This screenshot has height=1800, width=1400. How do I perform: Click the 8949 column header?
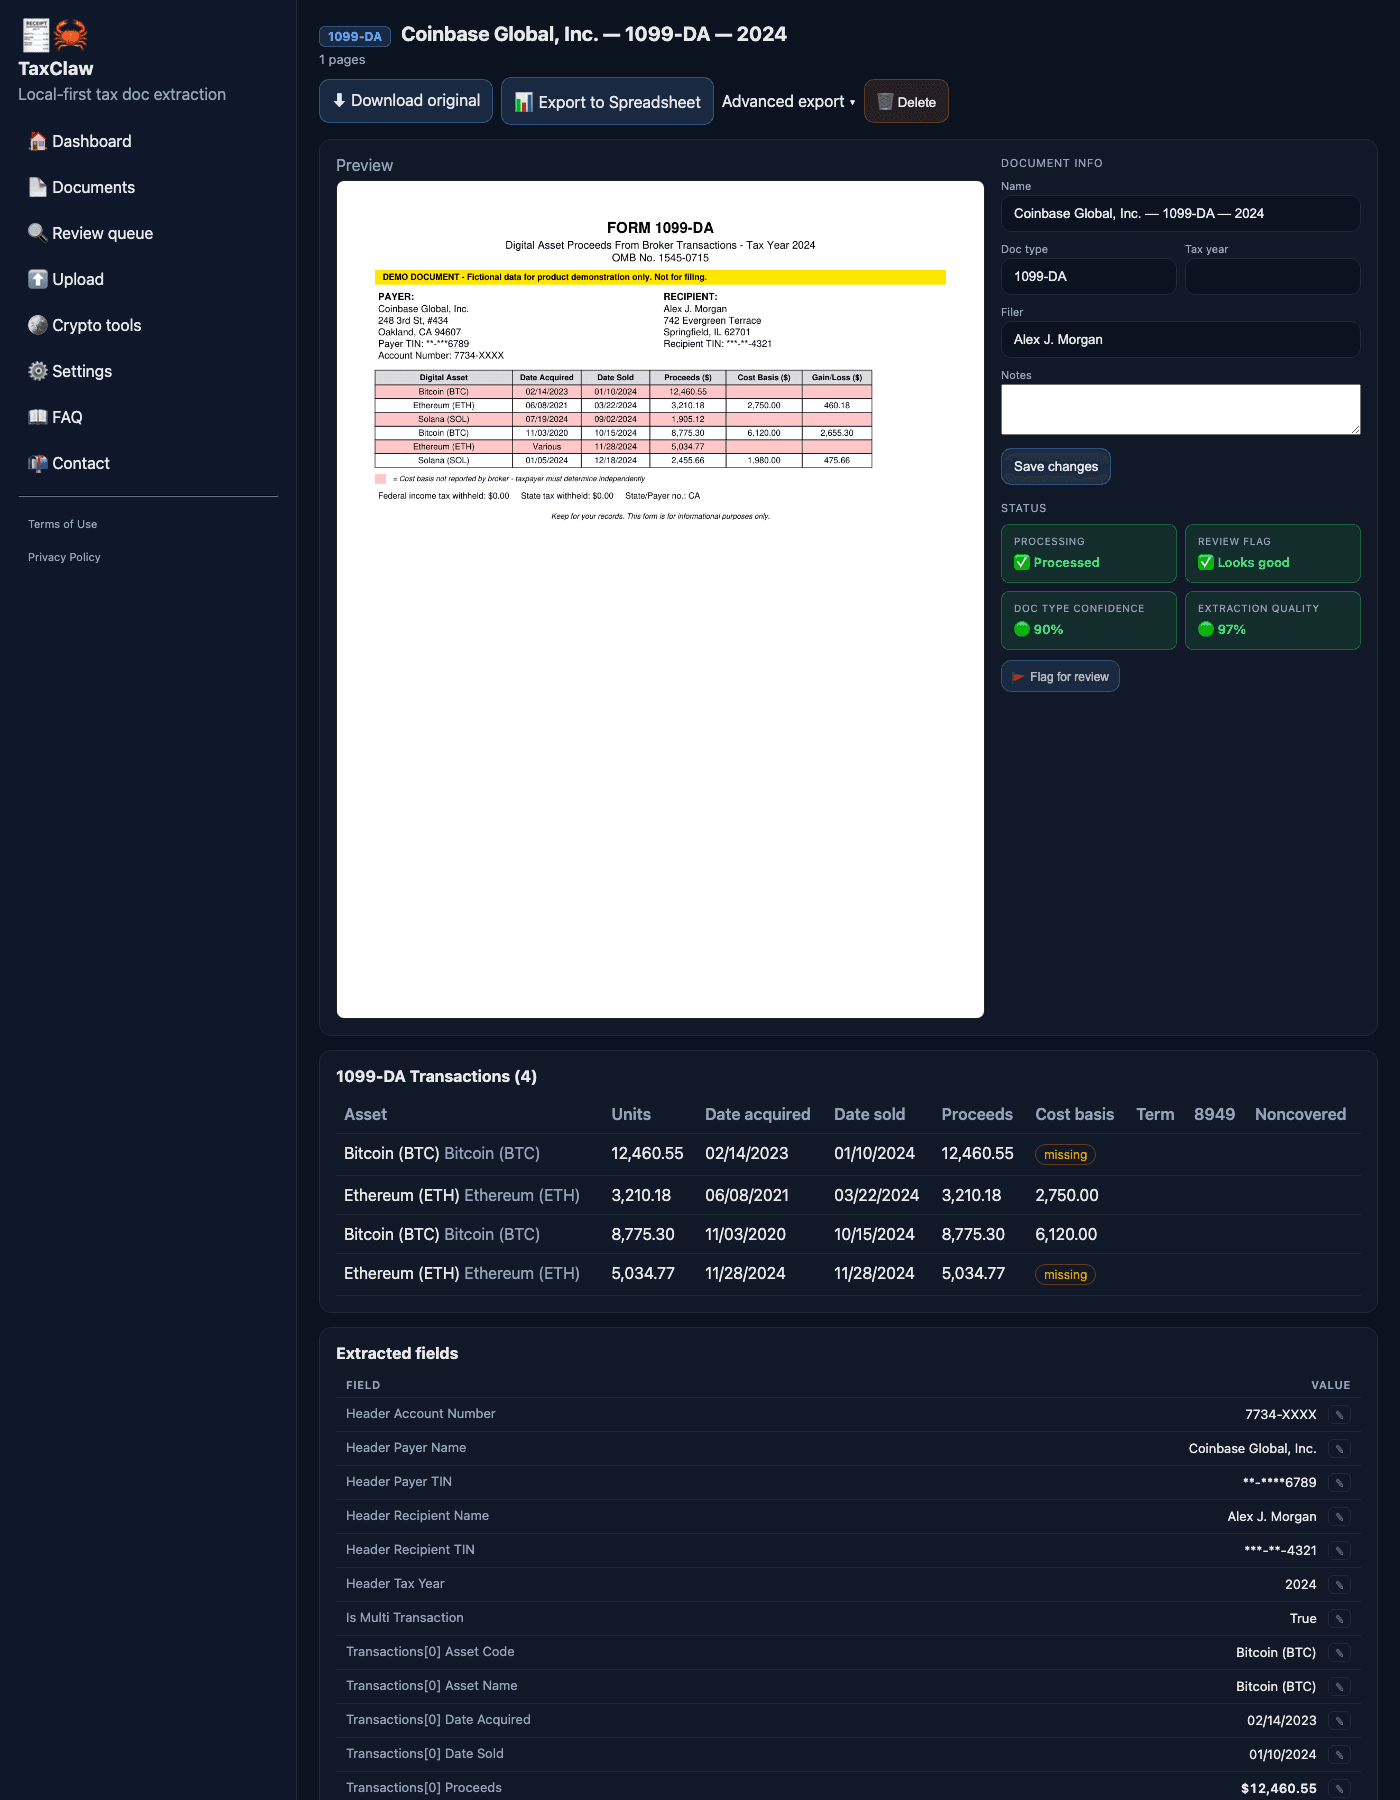click(x=1214, y=1114)
